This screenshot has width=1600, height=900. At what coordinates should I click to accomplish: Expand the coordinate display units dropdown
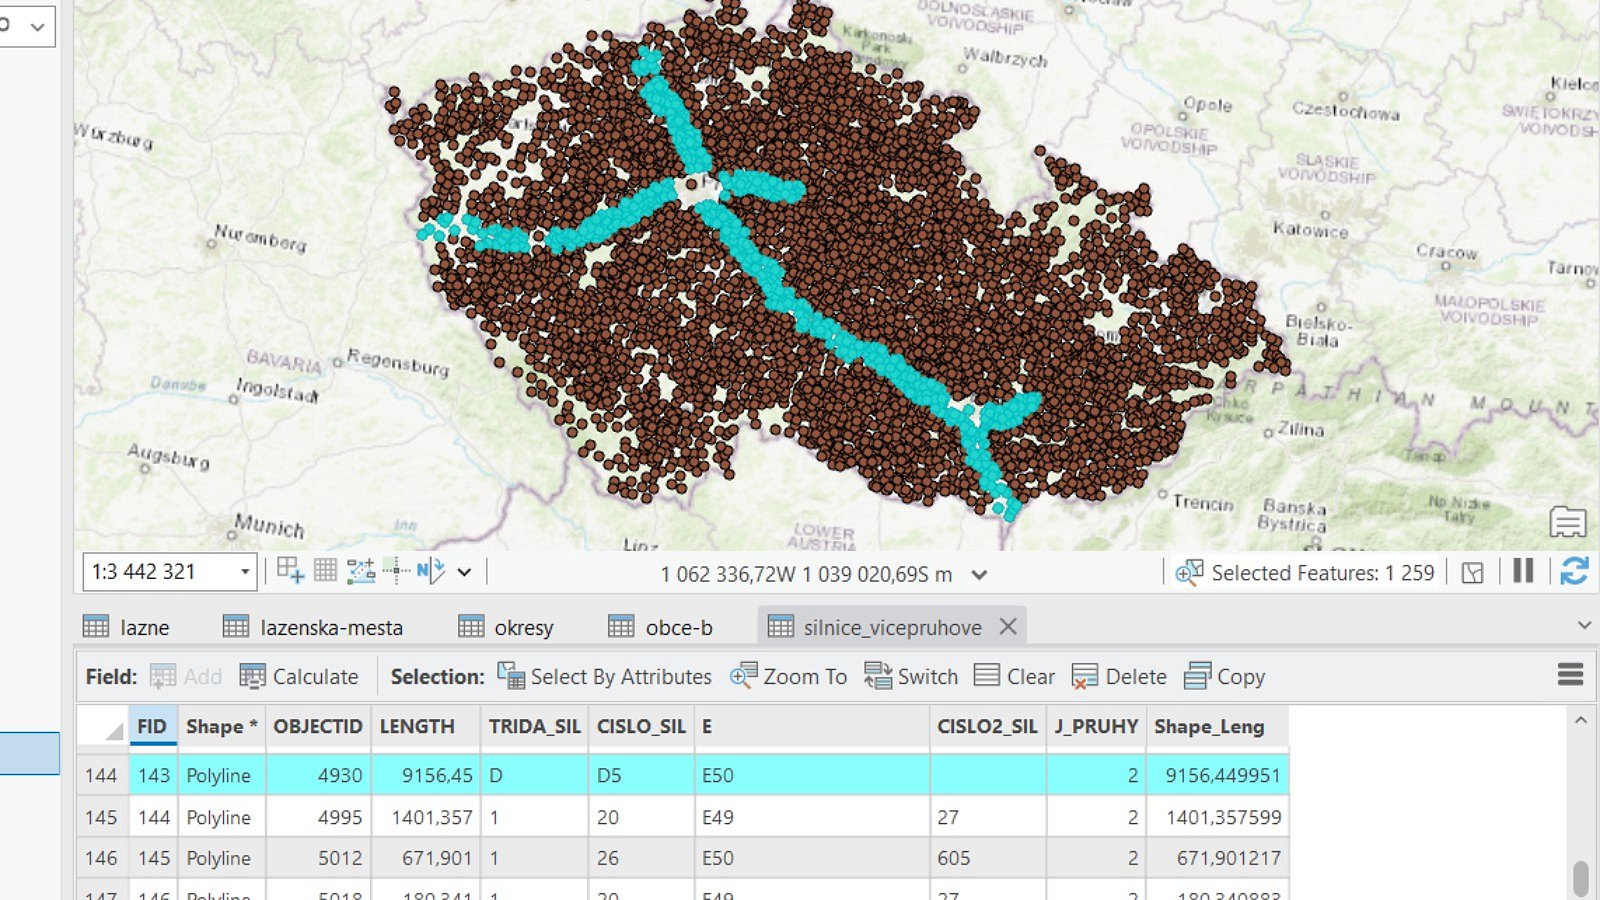pyautogui.click(x=979, y=574)
